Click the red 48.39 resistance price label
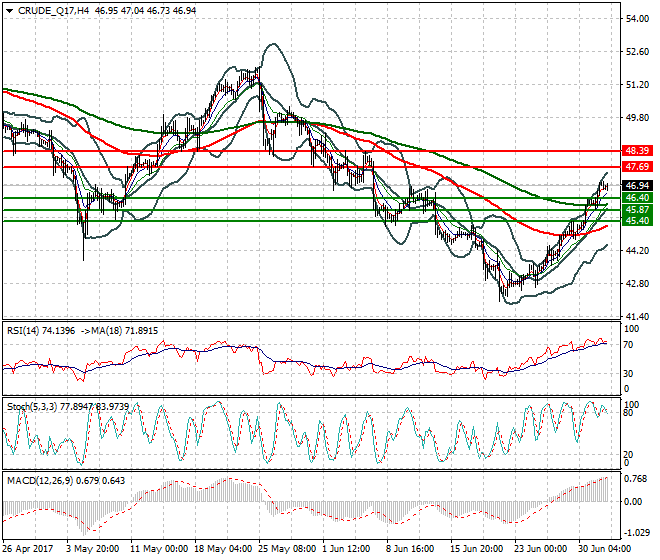The image size is (660, 560). coord(637,151)
